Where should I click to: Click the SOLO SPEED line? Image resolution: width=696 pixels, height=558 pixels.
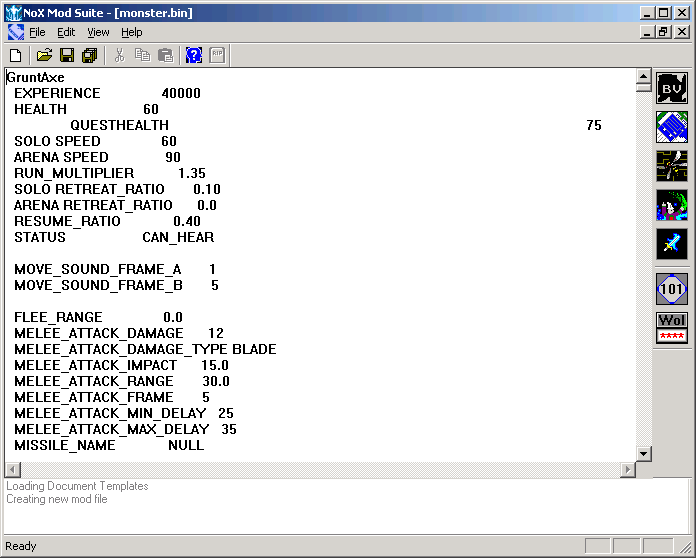coord(95,141)
